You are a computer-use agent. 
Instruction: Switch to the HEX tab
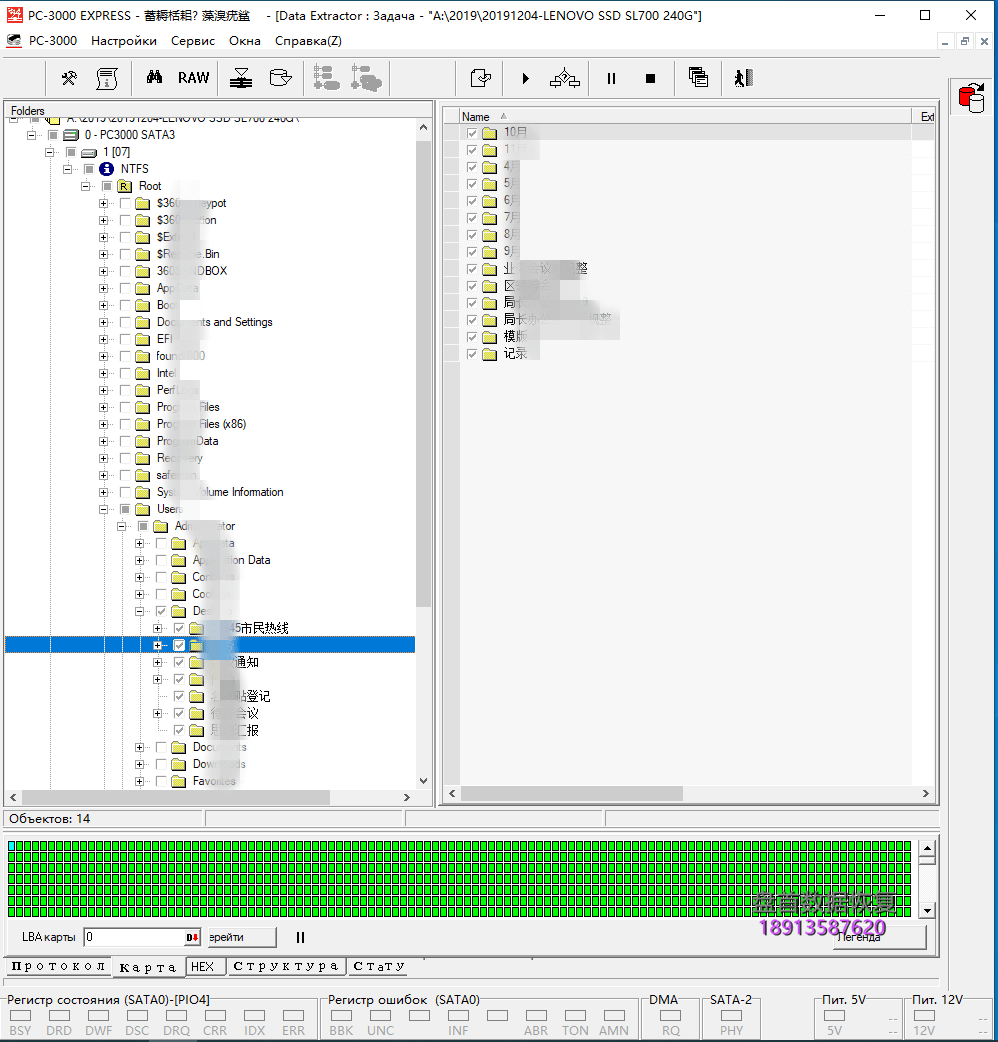[x=203, y=967]
